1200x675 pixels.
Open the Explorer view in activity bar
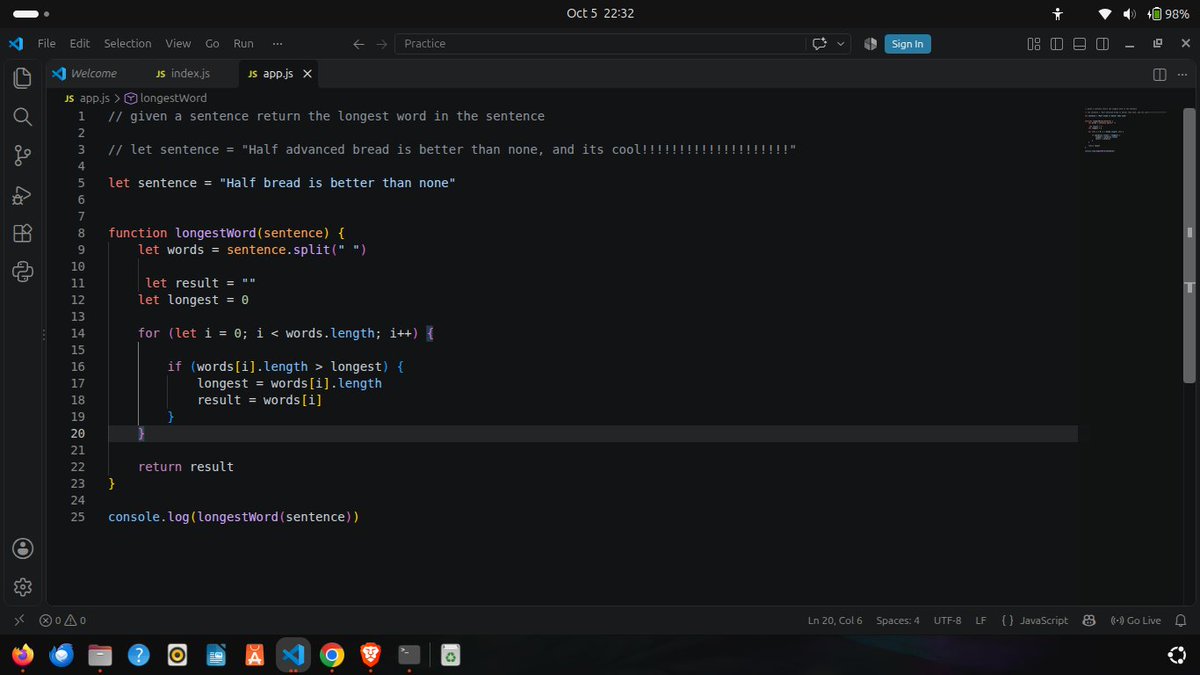click(22, 77)
